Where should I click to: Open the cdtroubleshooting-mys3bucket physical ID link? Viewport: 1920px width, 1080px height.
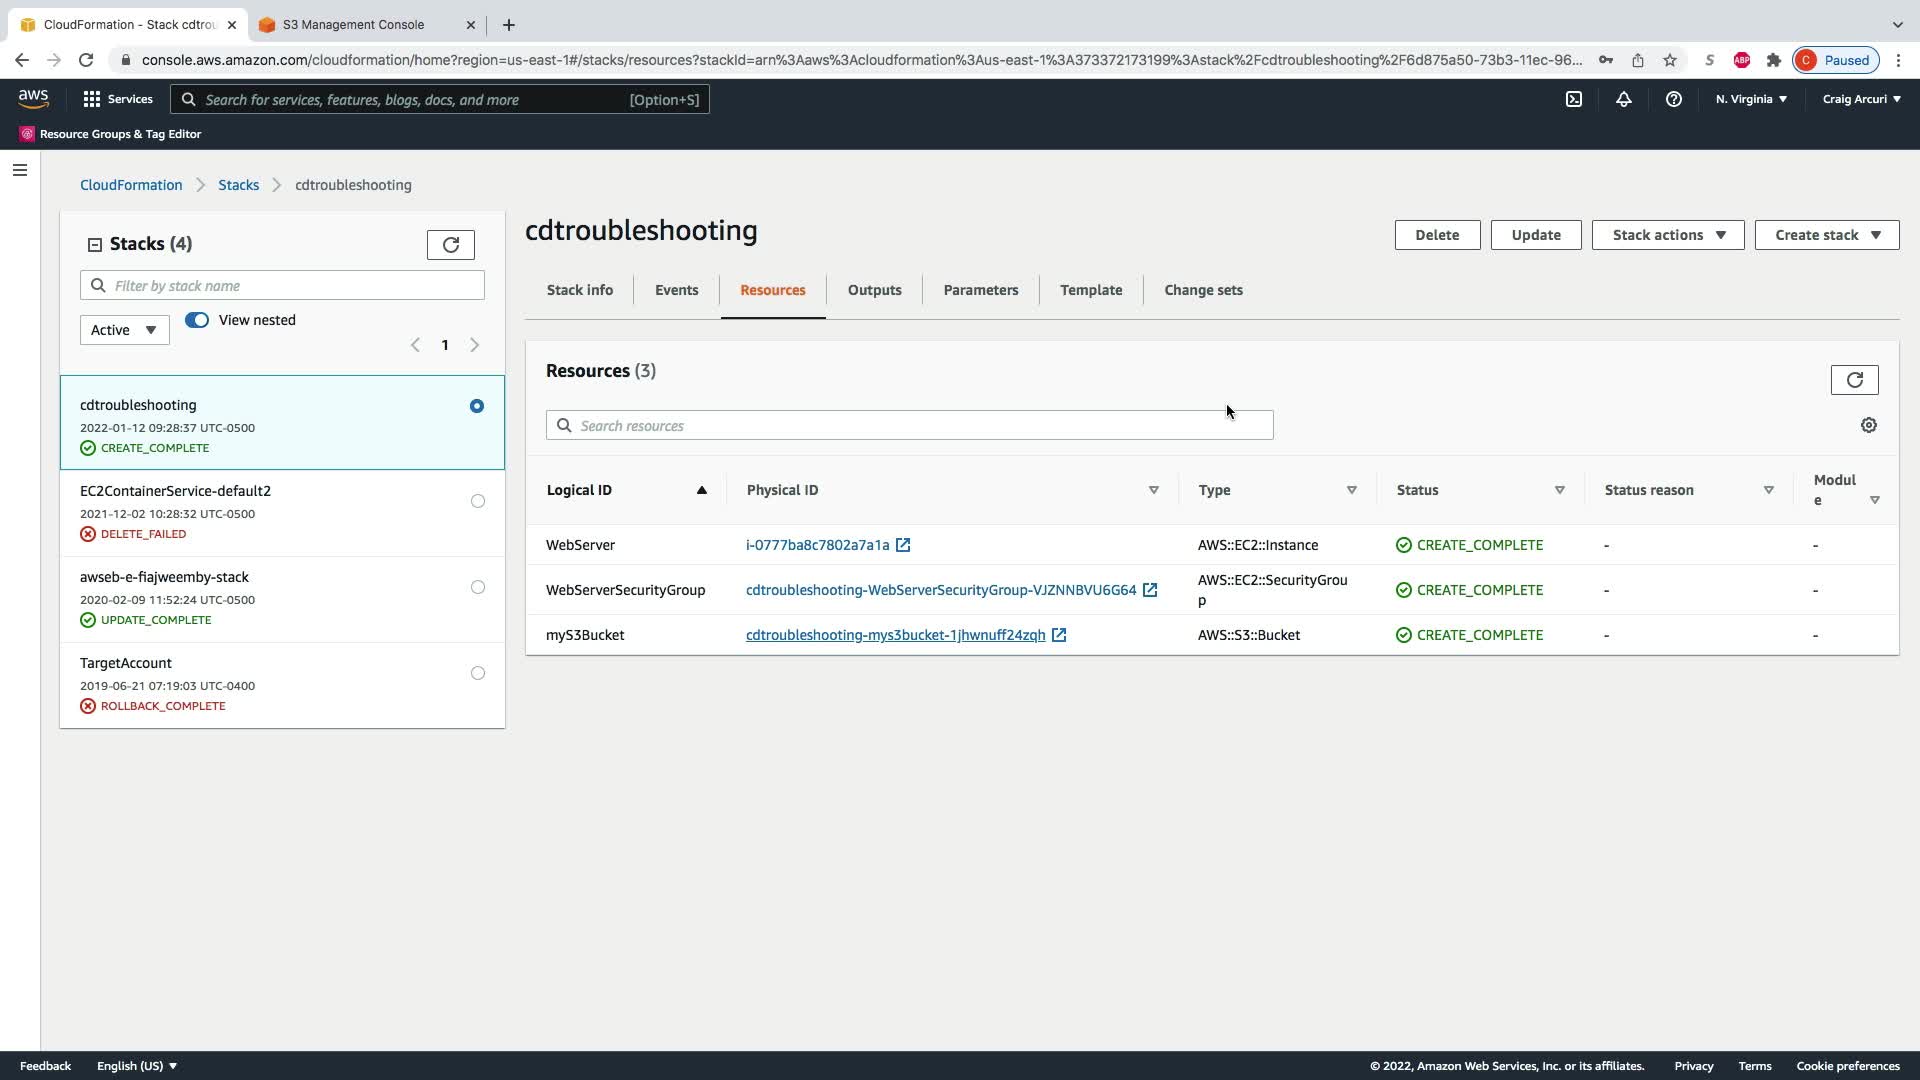click(895, 635)
